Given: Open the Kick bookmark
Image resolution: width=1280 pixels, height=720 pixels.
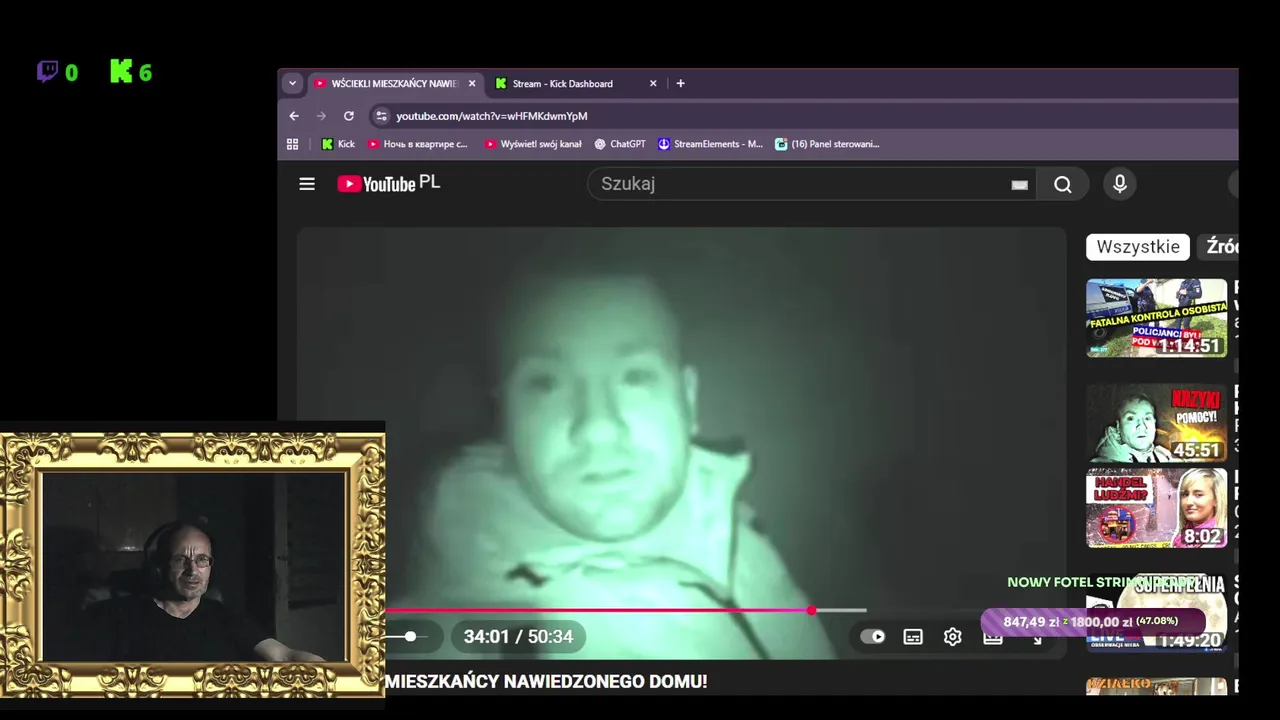Looking at the screenshot, I should pos(338,144).
